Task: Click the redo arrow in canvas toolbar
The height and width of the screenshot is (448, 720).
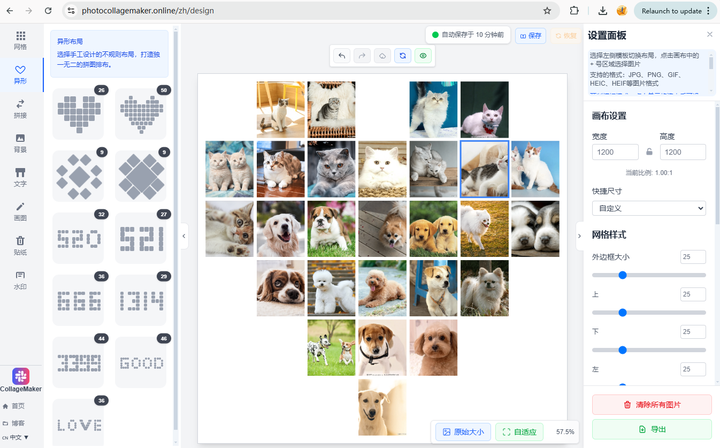Action: [x=362, y=57]
